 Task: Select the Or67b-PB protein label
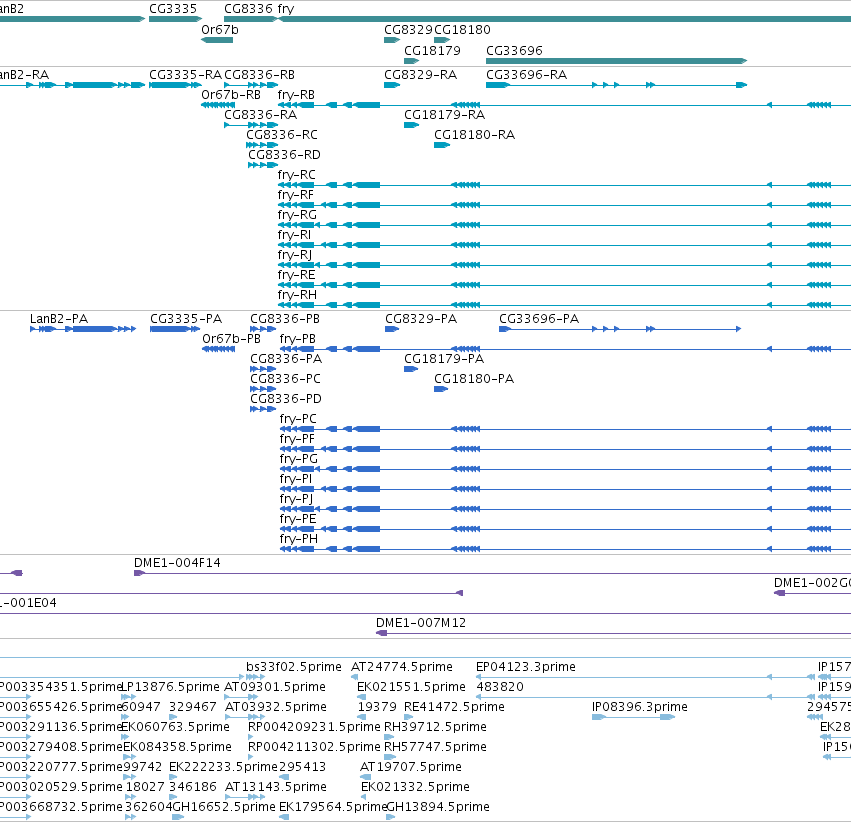(232, 339)
